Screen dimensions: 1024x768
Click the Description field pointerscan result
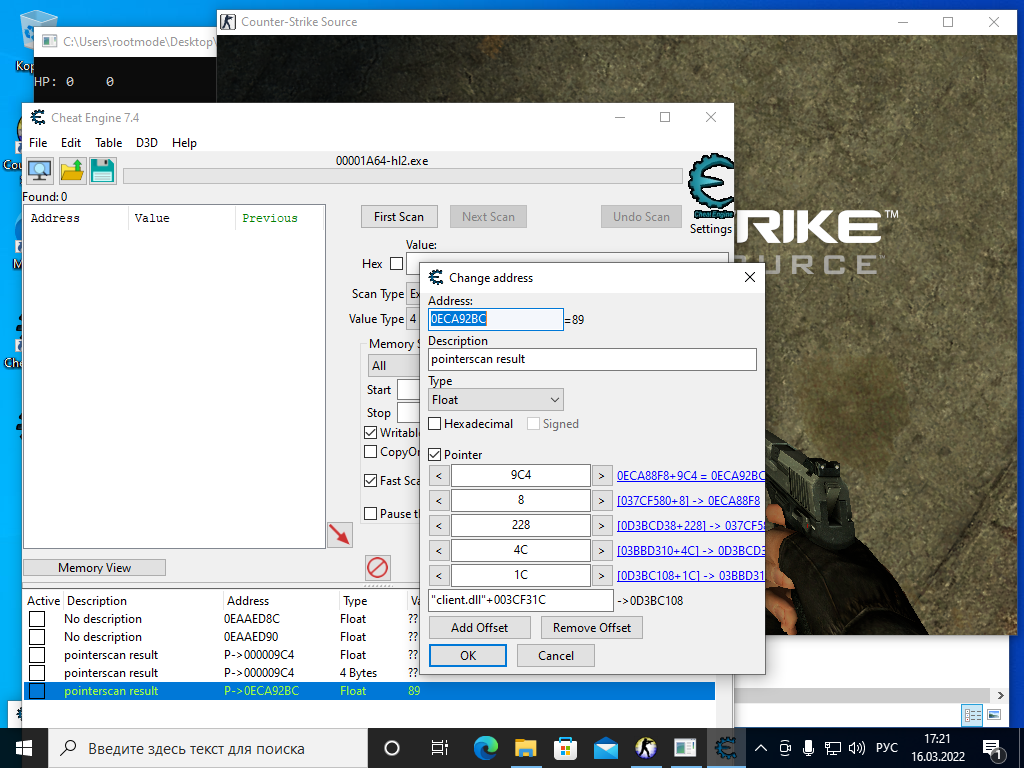(x=592, y=359)
